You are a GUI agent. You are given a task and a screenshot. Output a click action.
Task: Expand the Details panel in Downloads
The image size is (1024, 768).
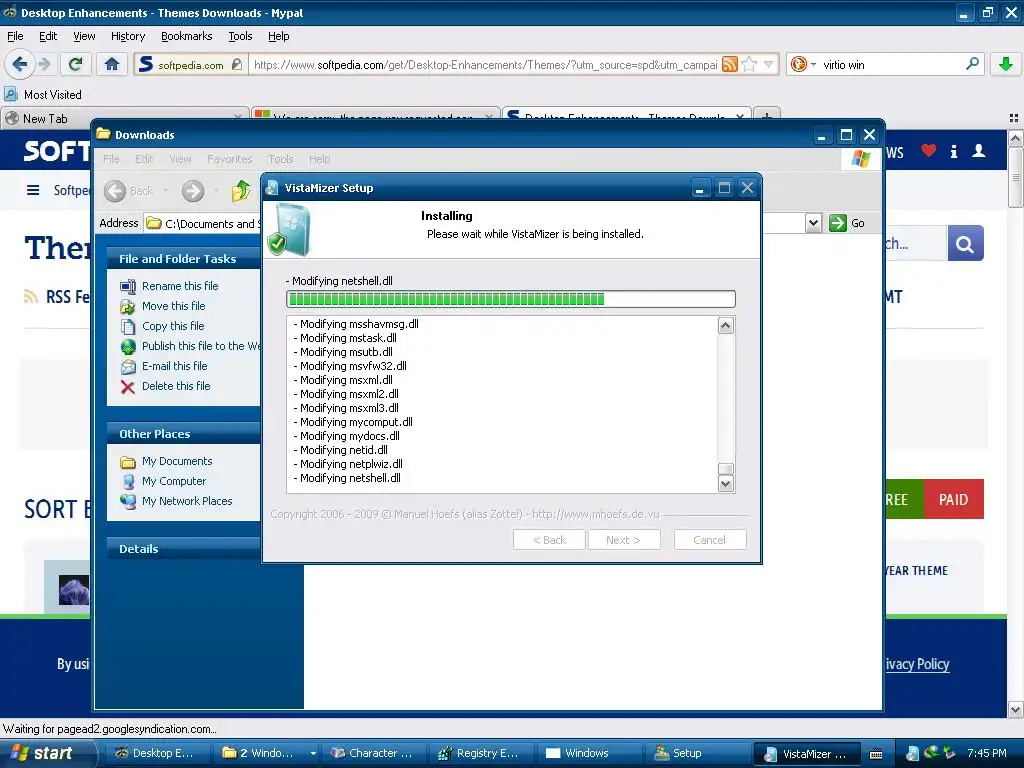coord(184,549)
